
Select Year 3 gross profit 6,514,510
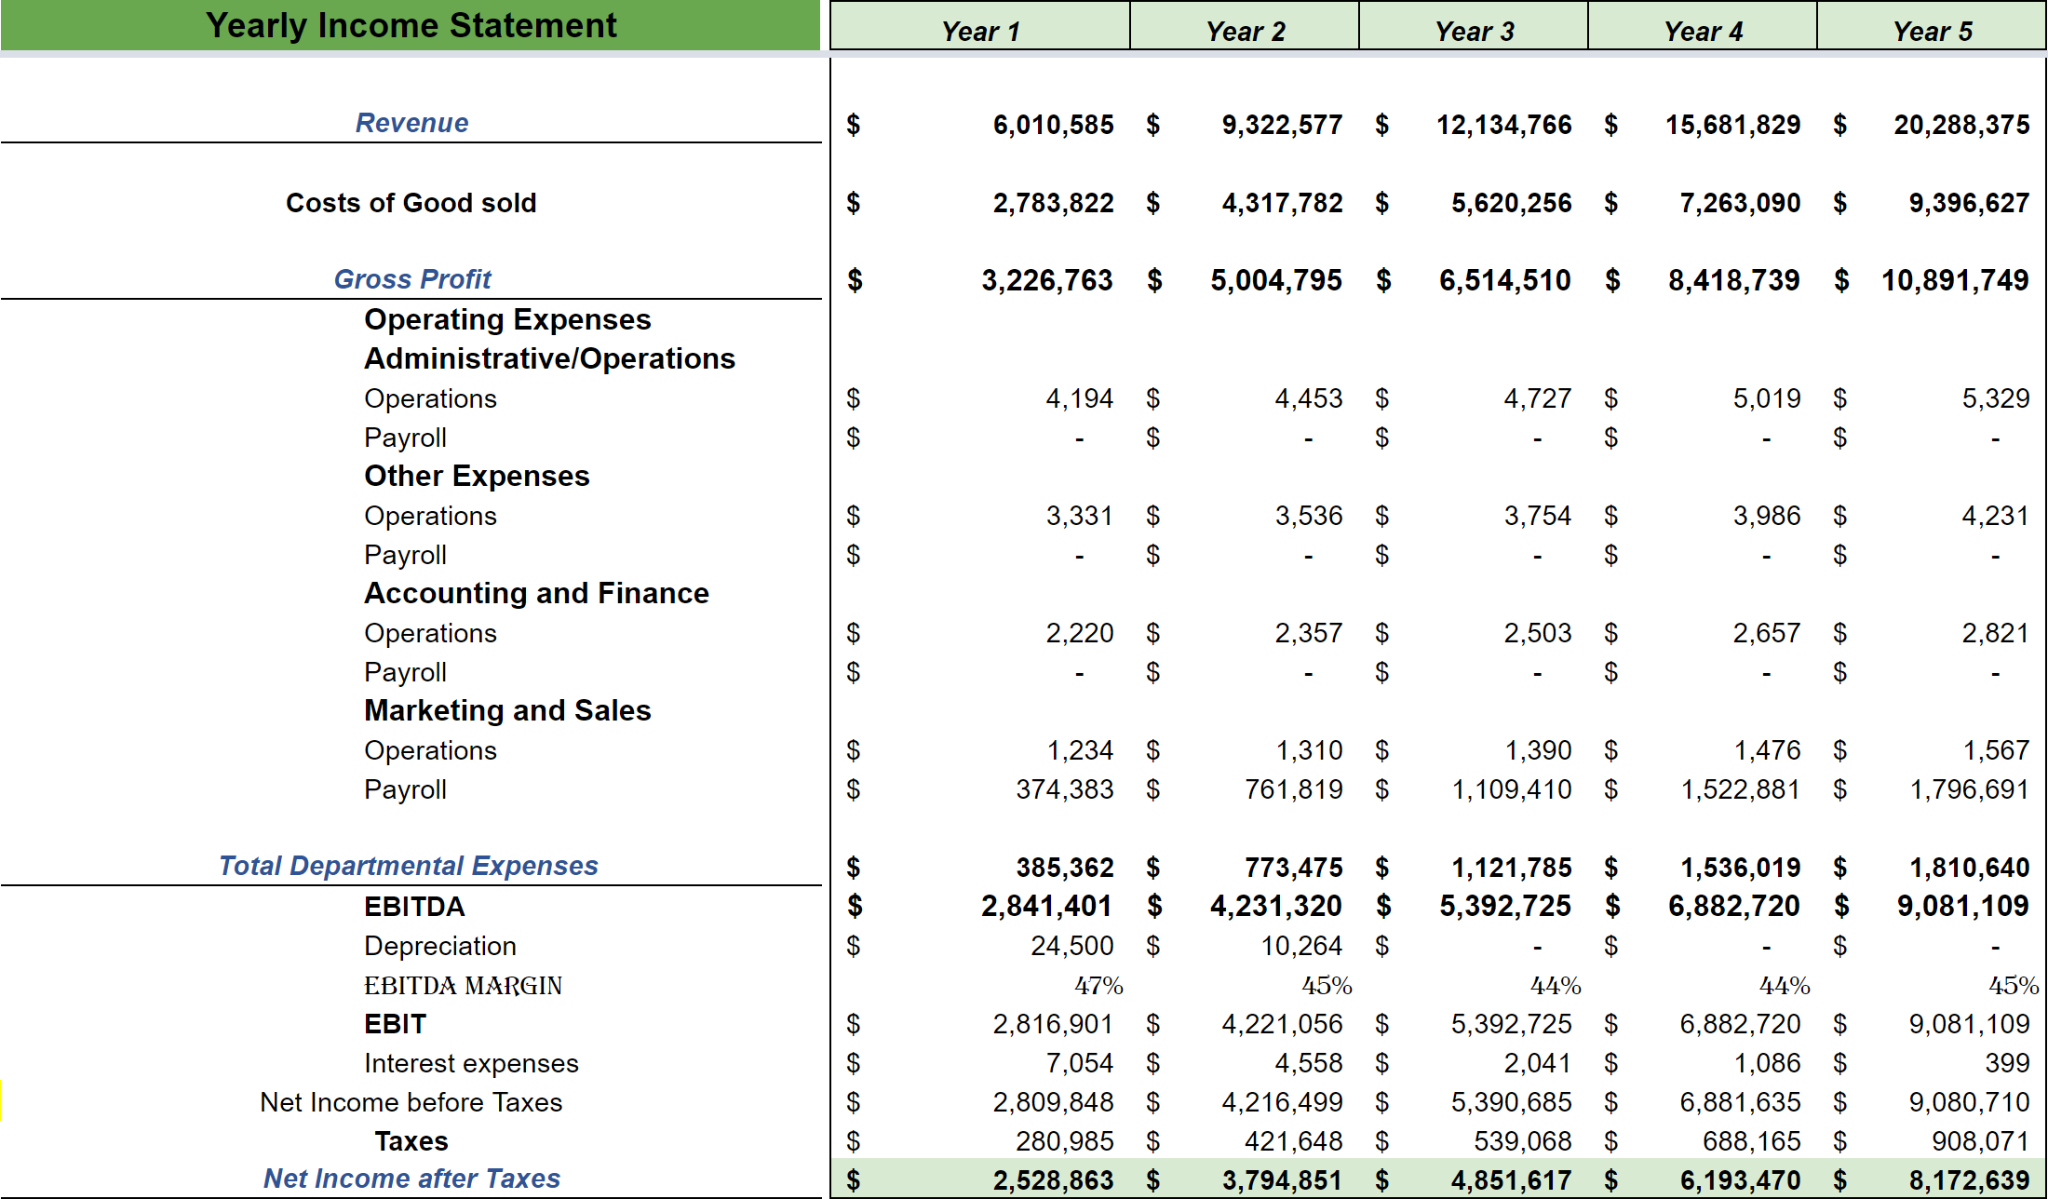pos(1505,280)
